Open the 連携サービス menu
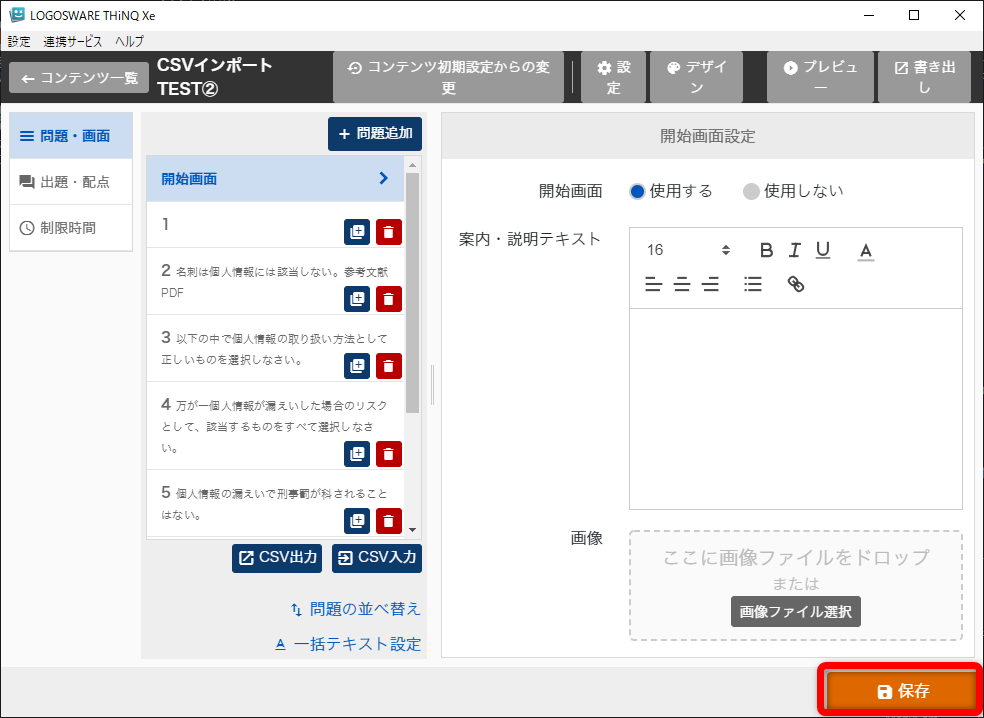This screenshot has width=984, height=718. (x=73, y=41)
